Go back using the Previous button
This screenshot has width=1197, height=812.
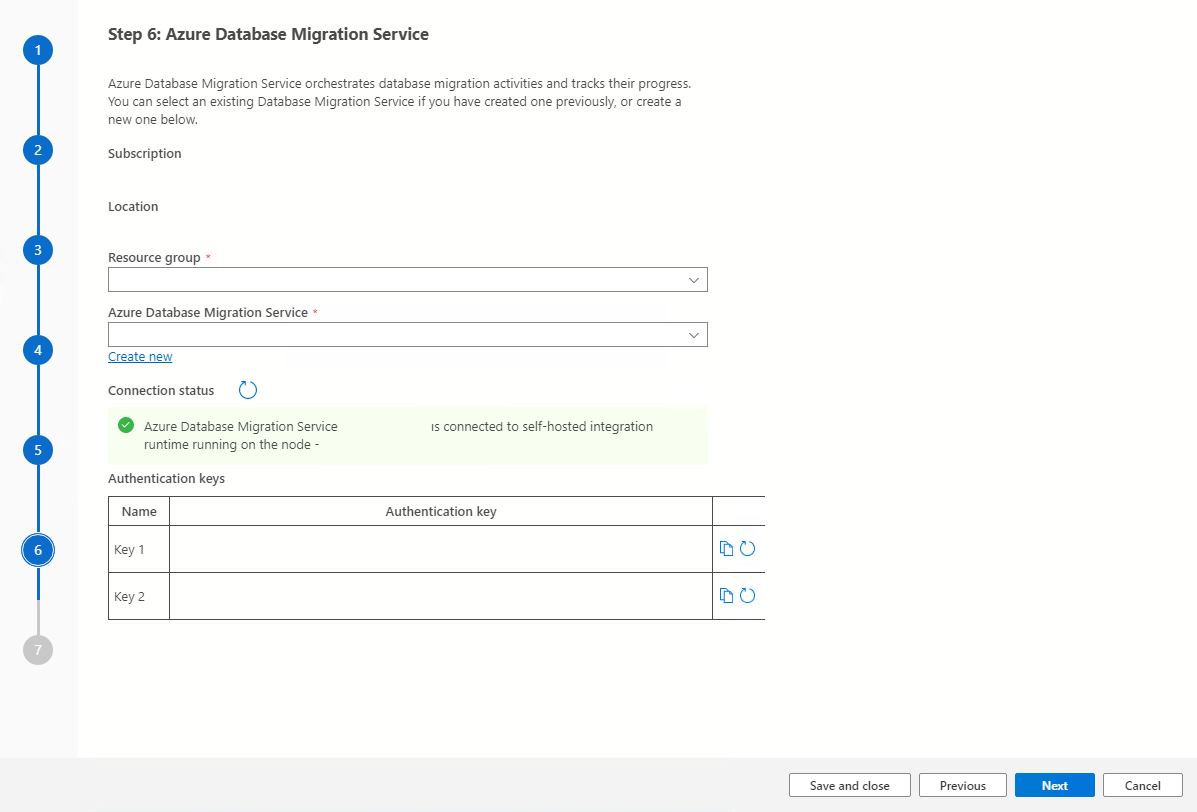click(x=962, y=785)
